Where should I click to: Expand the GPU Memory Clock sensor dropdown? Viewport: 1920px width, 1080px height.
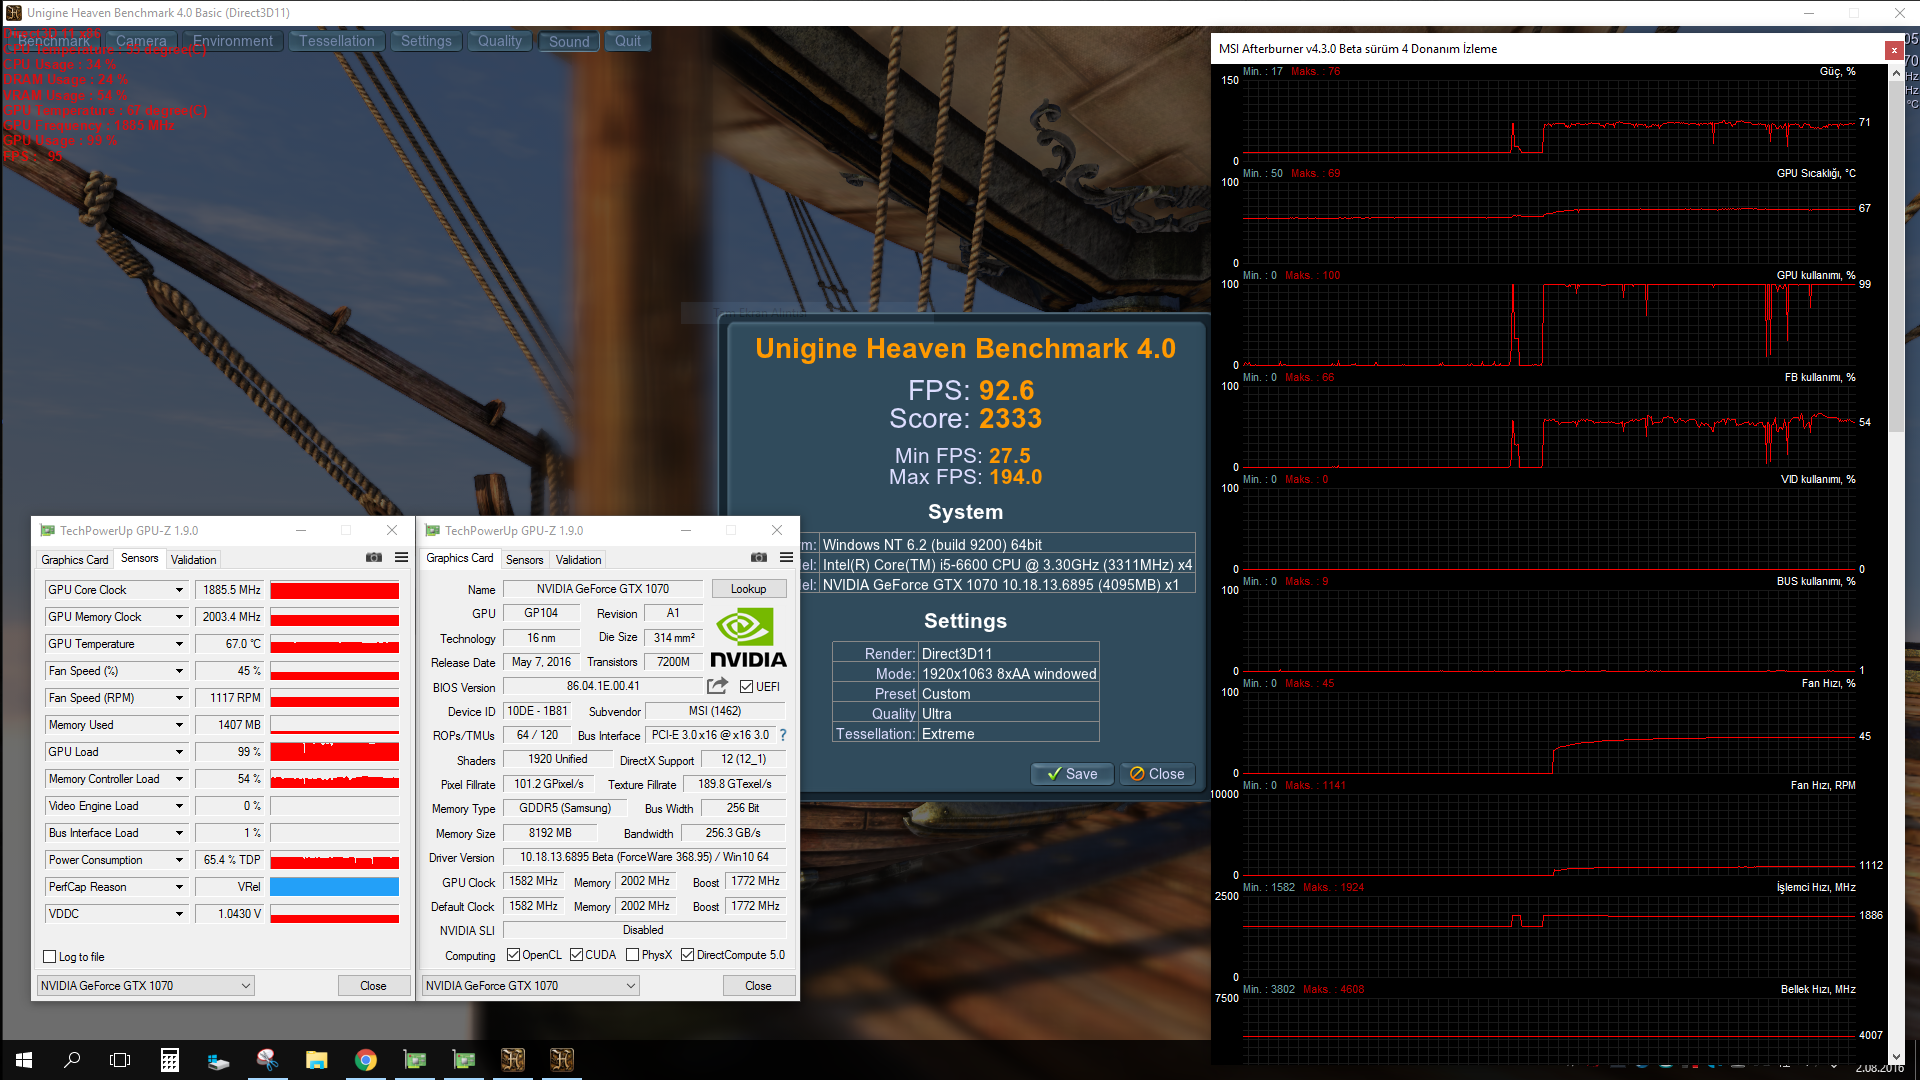coord(180,617)
